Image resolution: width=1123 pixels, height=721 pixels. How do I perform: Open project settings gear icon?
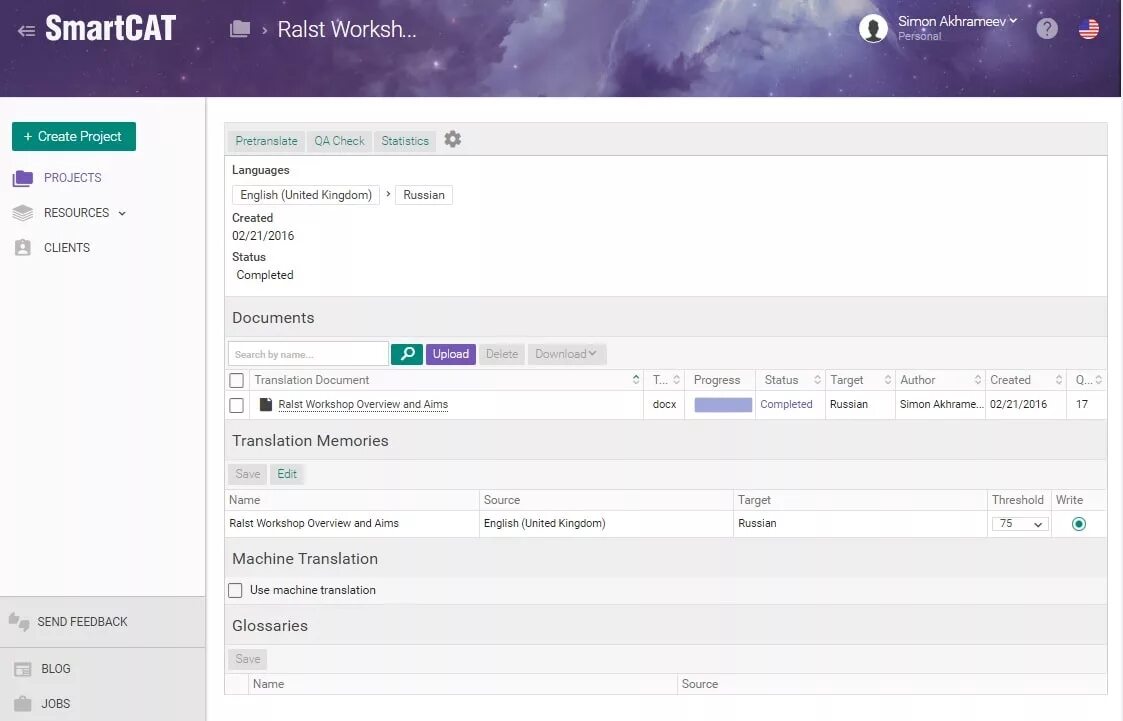453,139
